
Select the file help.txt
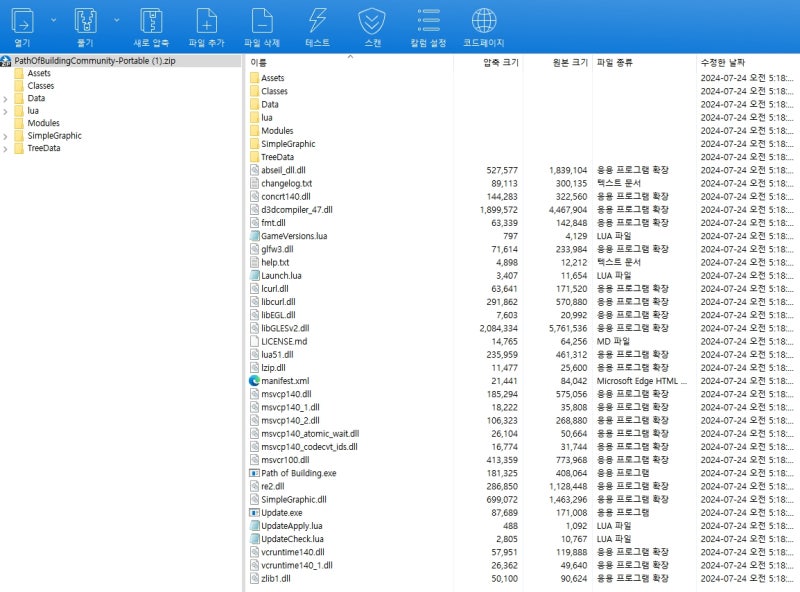(275, 262)
